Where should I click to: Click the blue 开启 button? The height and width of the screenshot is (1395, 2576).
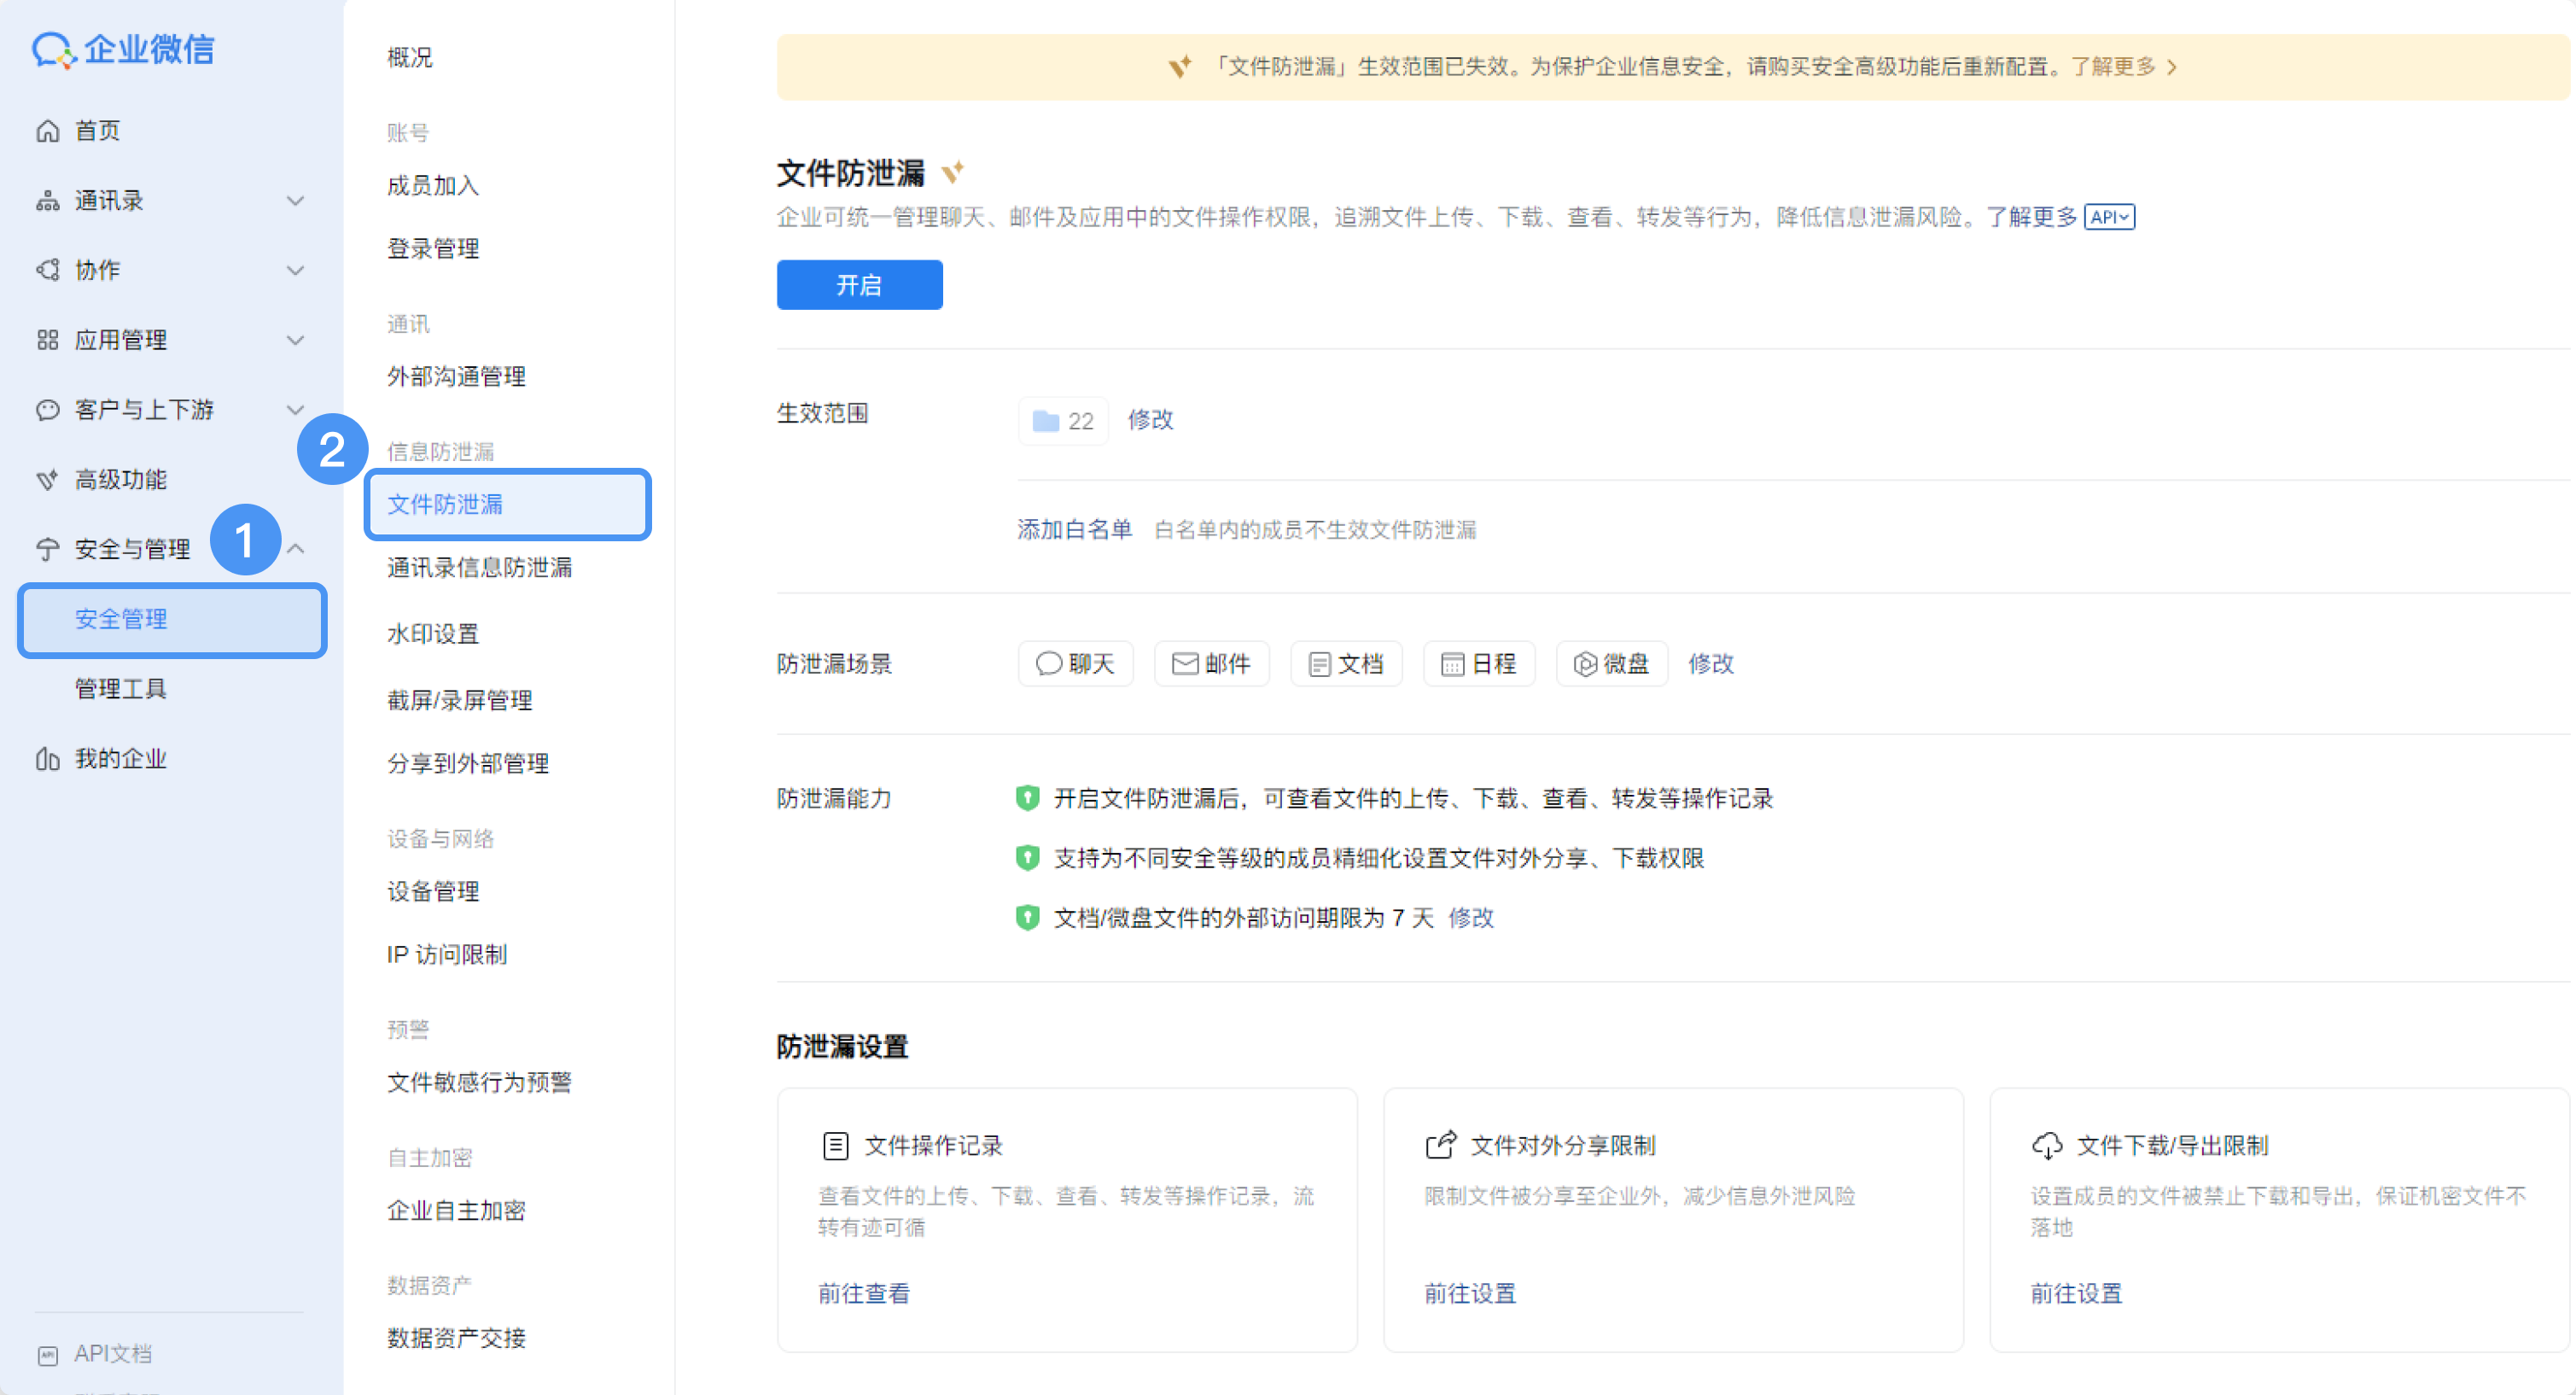pos(859,285)
